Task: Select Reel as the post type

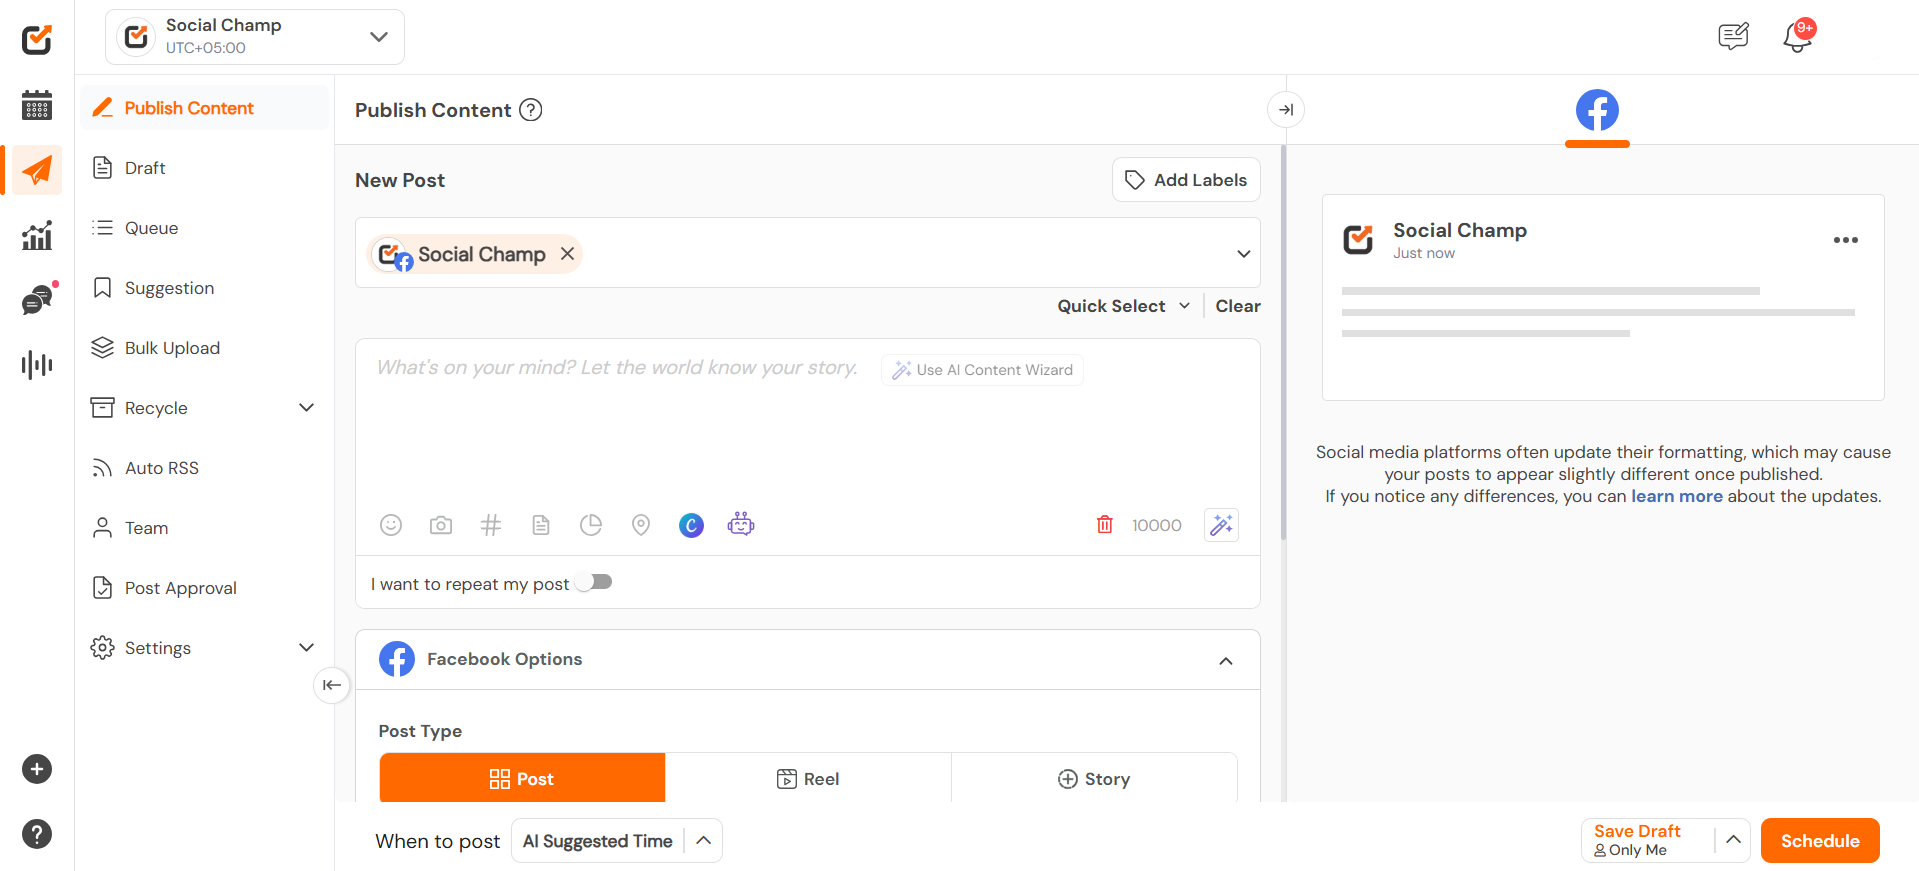Action: click(808, 778)
